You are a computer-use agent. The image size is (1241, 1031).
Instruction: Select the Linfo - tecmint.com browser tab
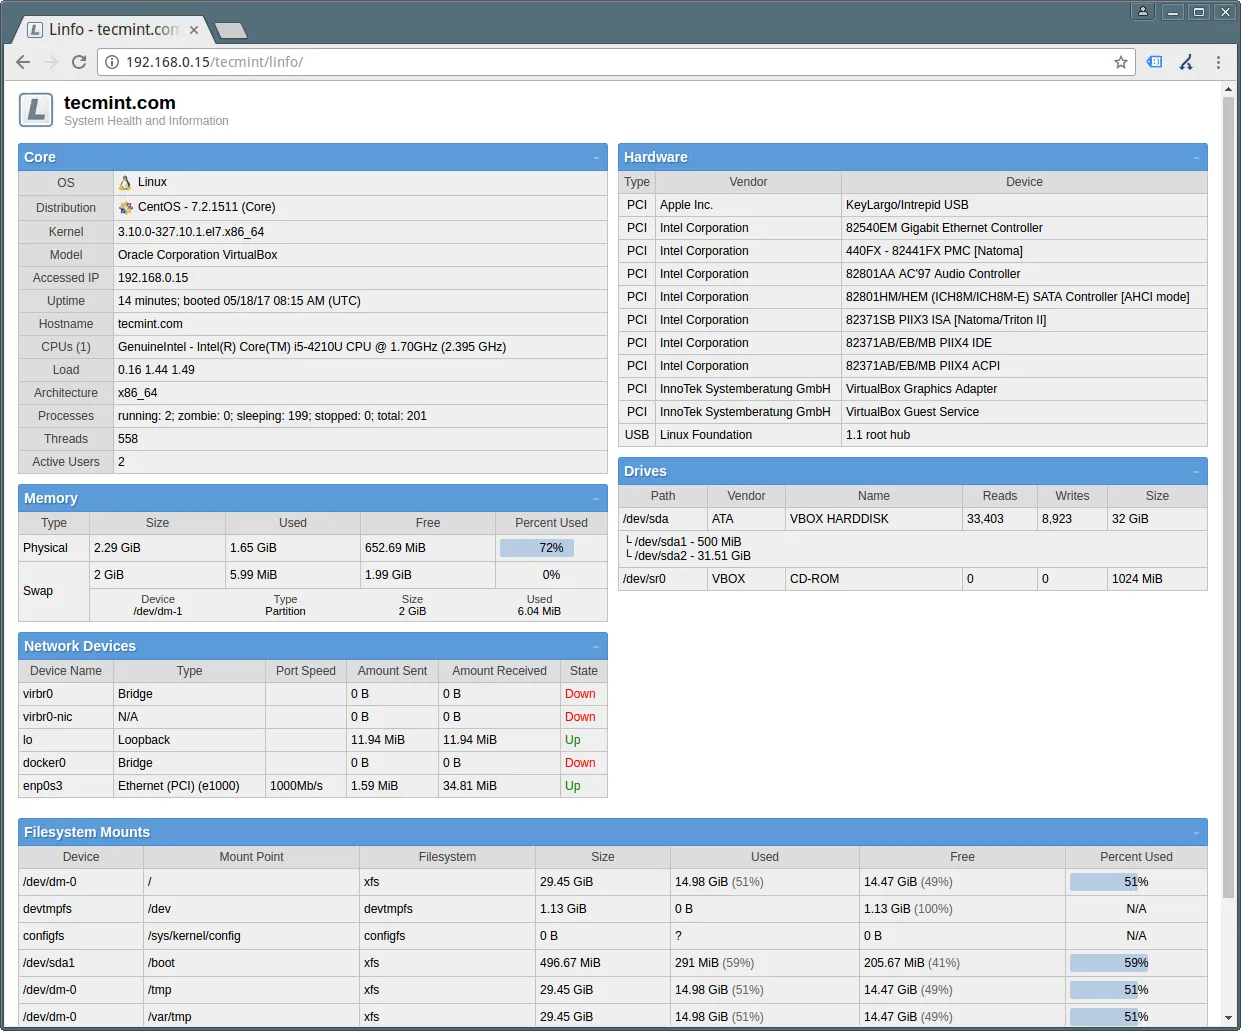(110, 29)
